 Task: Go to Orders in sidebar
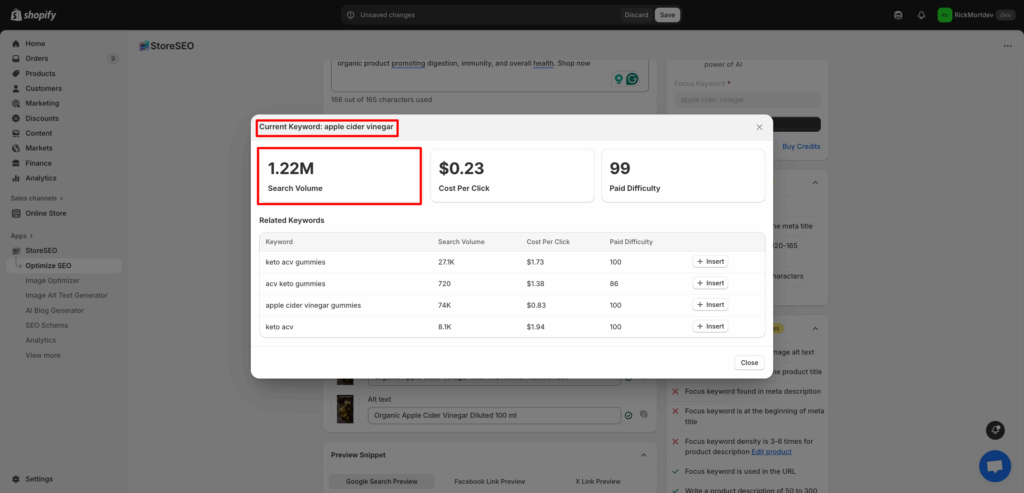(x=37, y=58)
